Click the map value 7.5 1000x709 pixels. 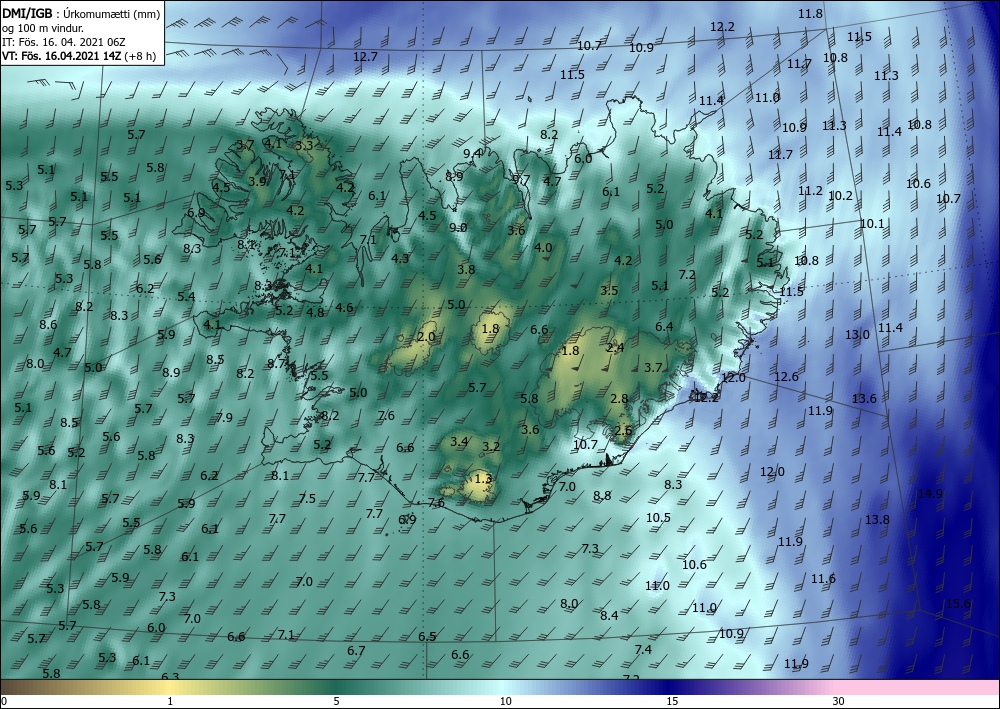coord(307,498)
